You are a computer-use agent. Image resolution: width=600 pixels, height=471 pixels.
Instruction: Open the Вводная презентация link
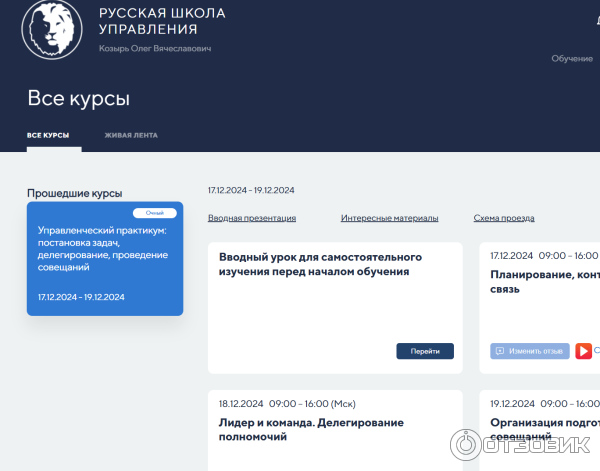[x=252, y=218]
